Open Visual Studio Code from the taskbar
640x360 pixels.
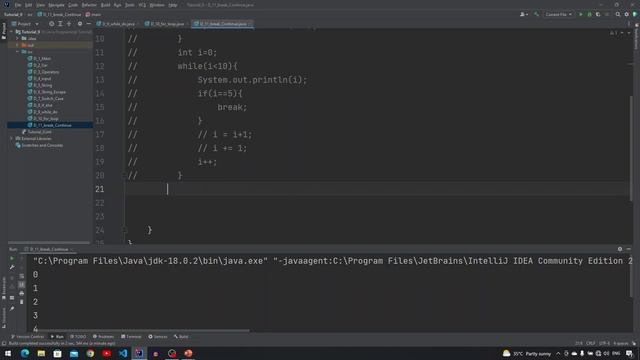coord(123,353)
